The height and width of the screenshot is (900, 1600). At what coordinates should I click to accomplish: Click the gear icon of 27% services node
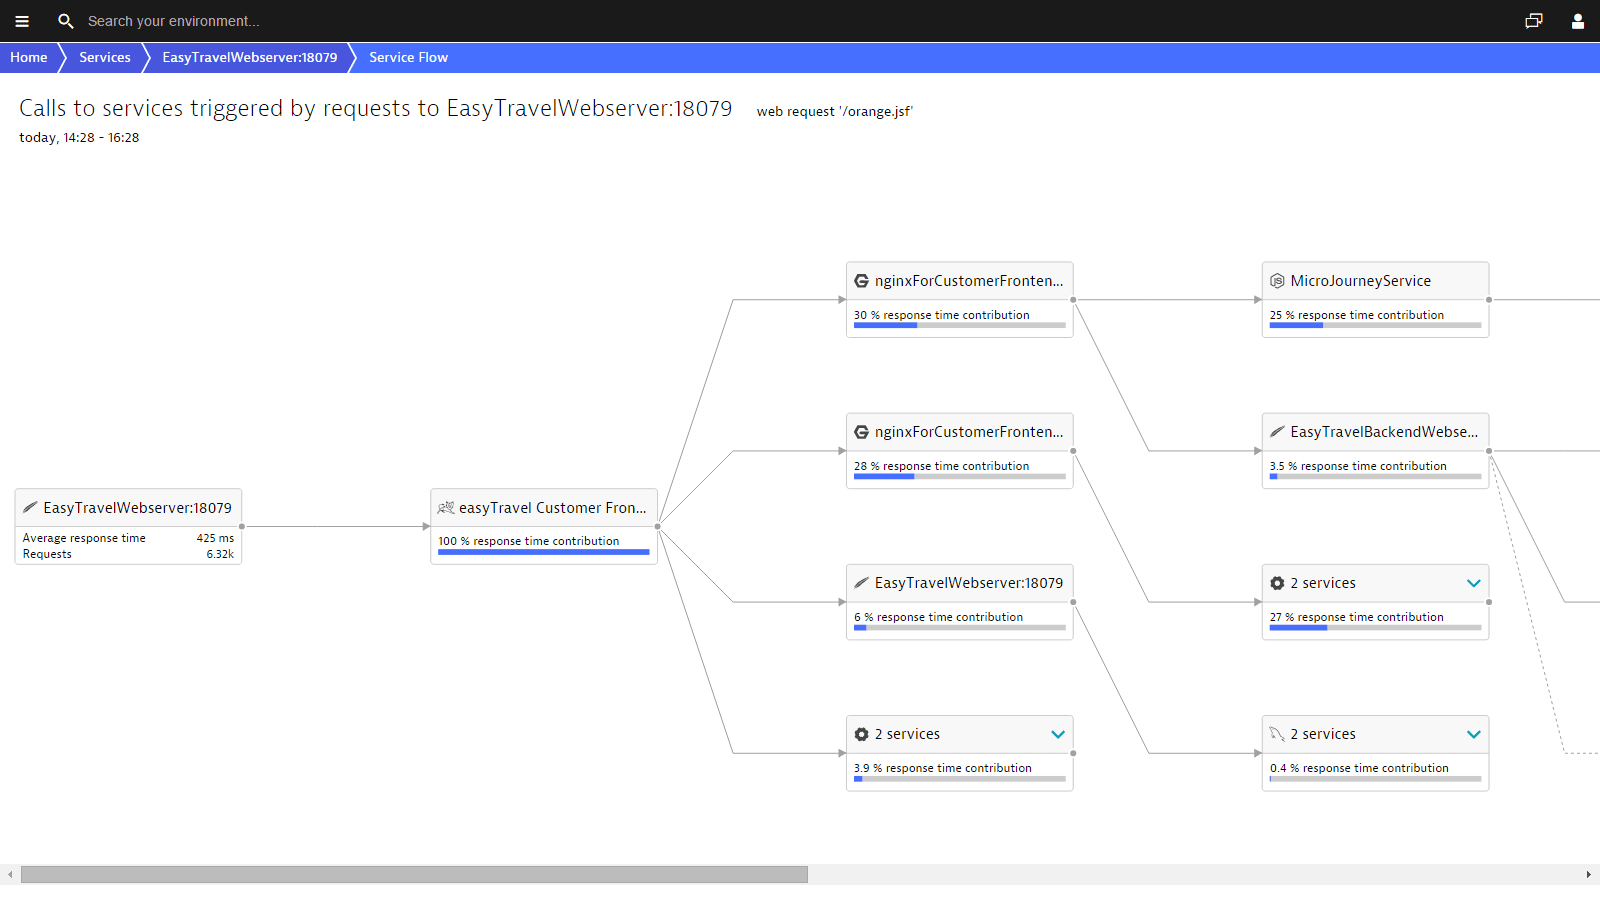1277,583
